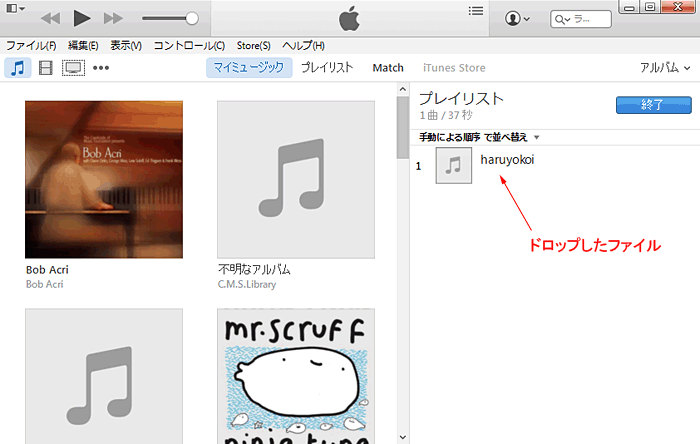Open the sidebar toggle menu icon
This screenshot has width=700, height=444.
[x=16, y=8]
